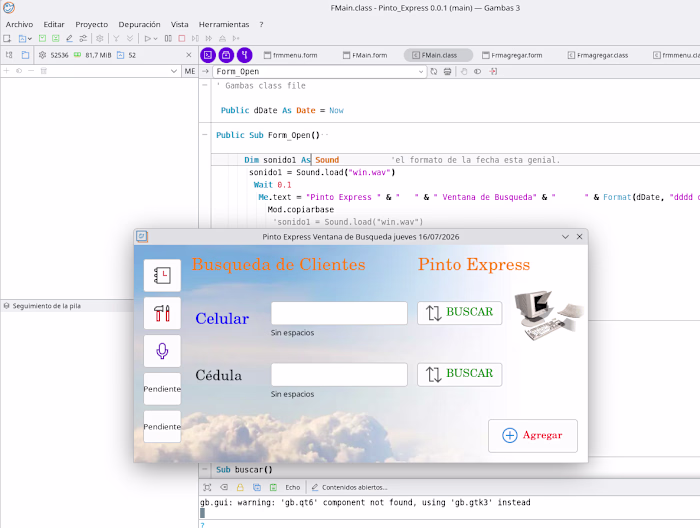700x528 pixels.
Task: Pause the running program
Action: 168,38
